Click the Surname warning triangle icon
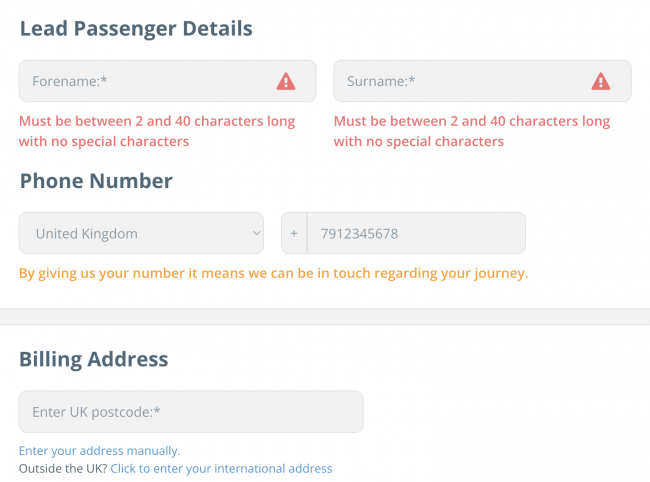This screenshot has width=650, height=482. [601, 81]
